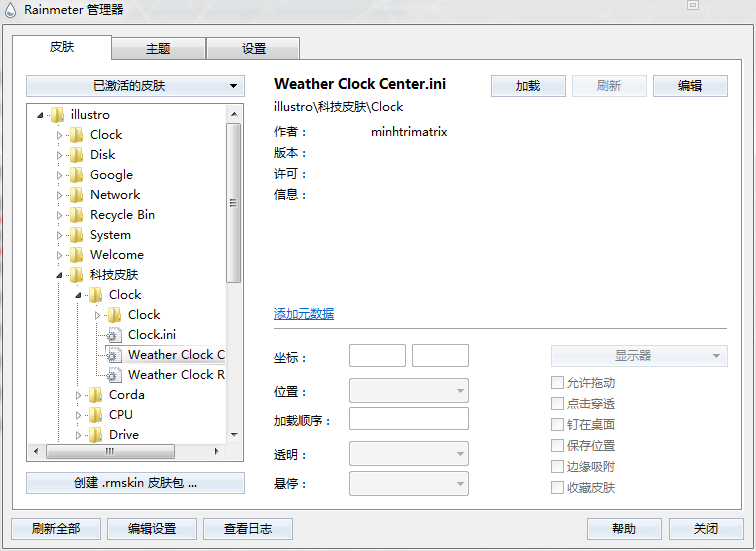
Task: Click the Clock.ini gear file icon
Action: pyautogui.click(x=114, y=335)
